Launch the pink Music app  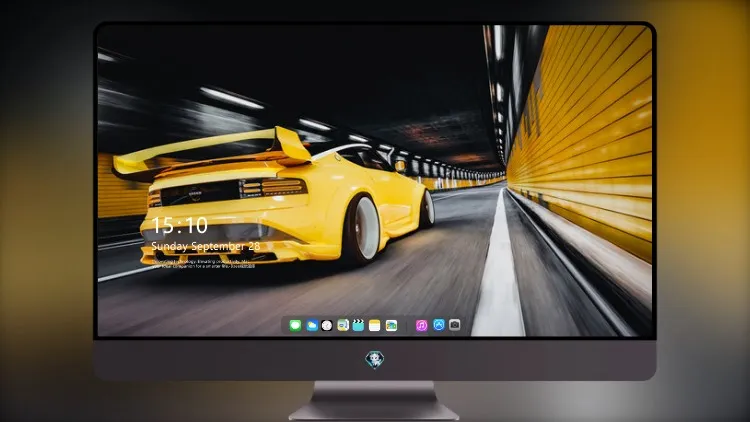pos(421,325)
